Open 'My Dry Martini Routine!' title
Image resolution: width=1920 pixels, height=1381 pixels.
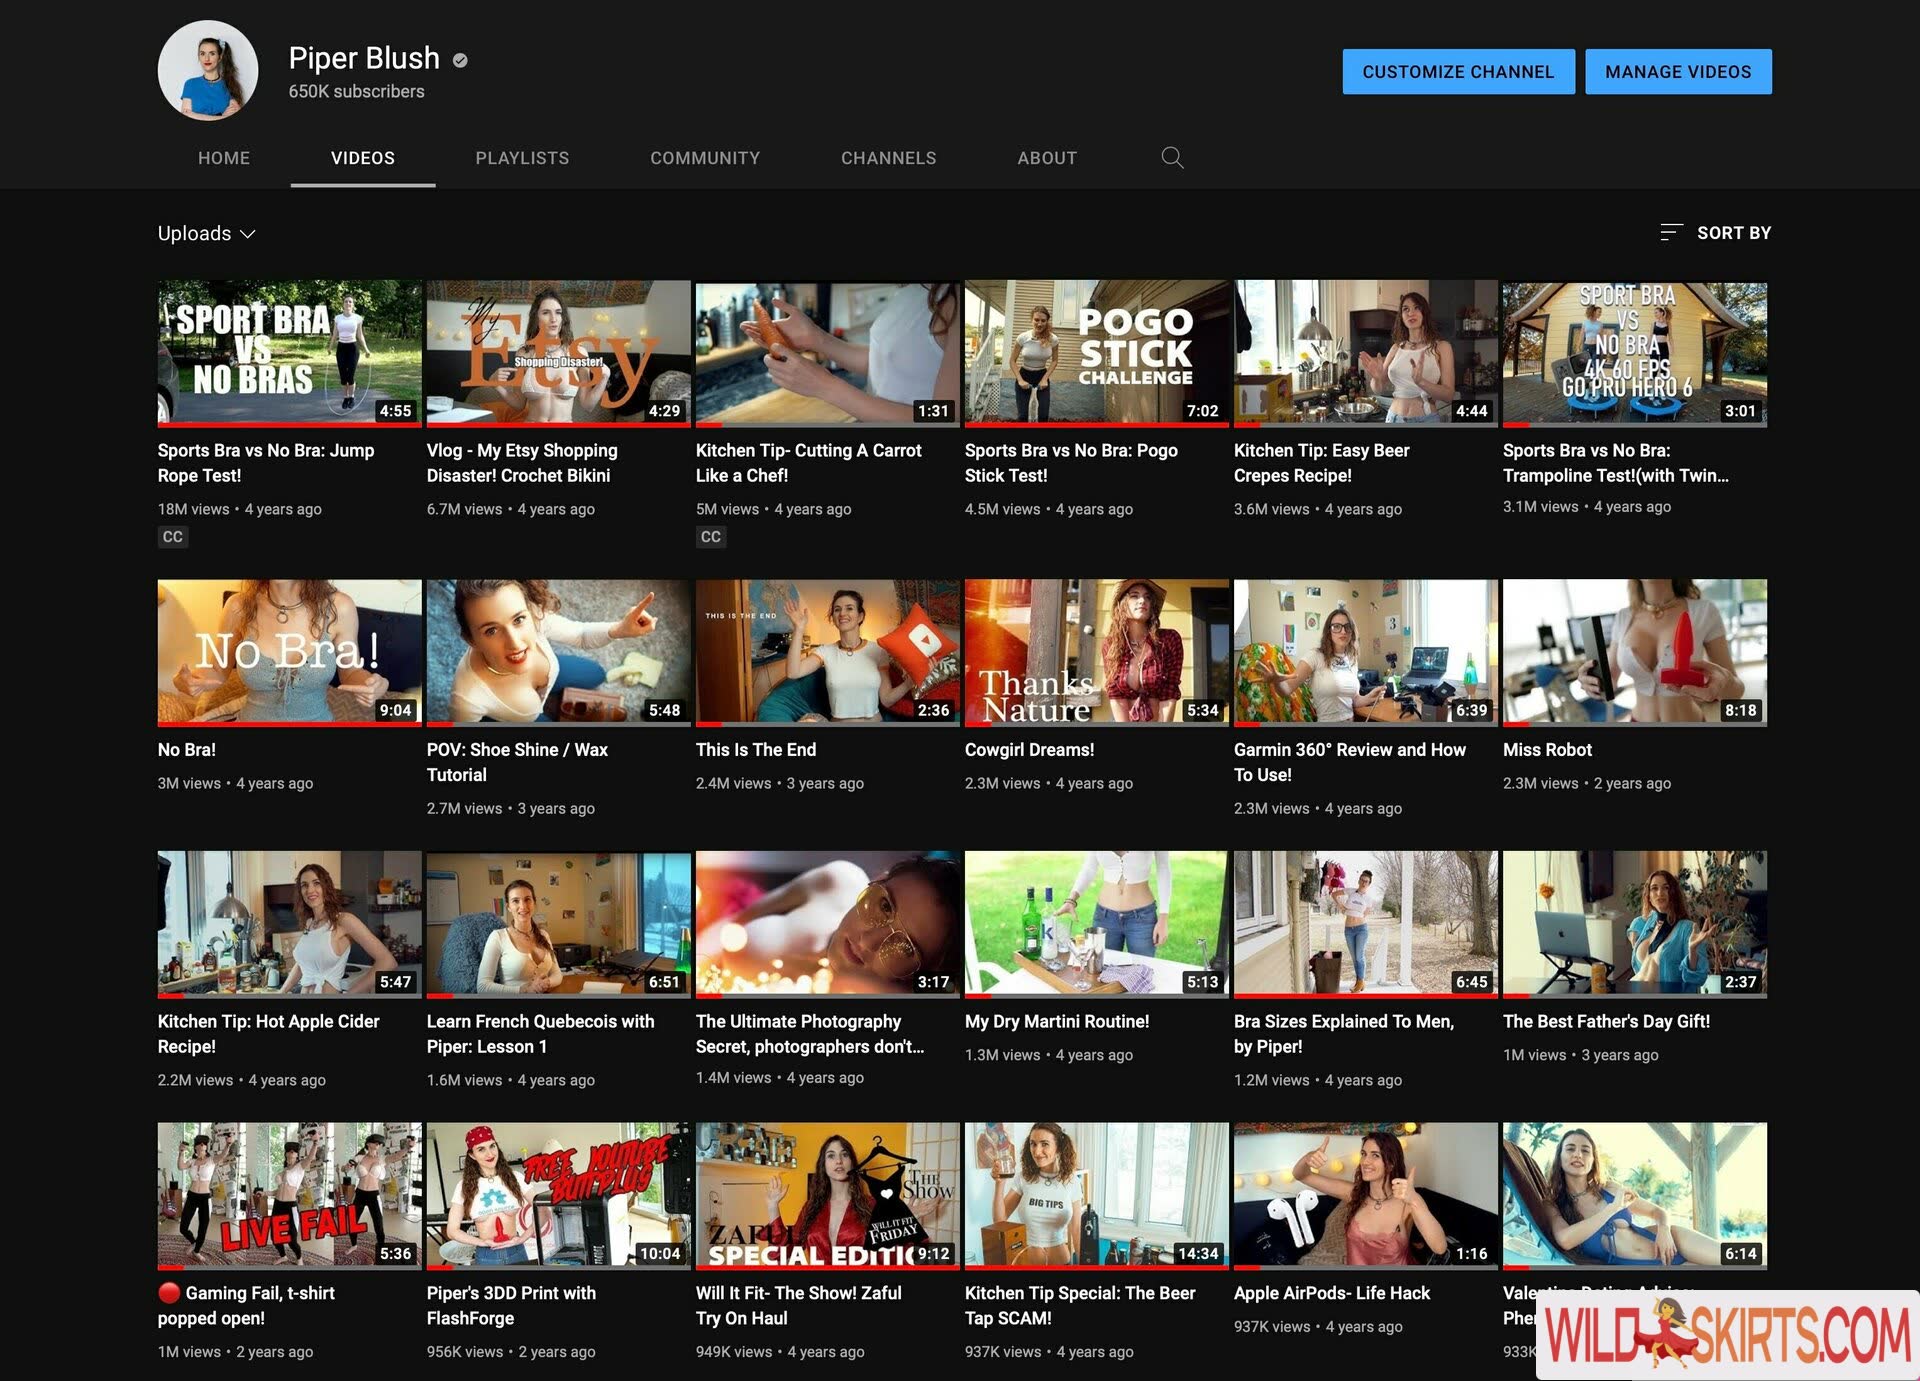pyautogui.click(x=1057, y=1022)
